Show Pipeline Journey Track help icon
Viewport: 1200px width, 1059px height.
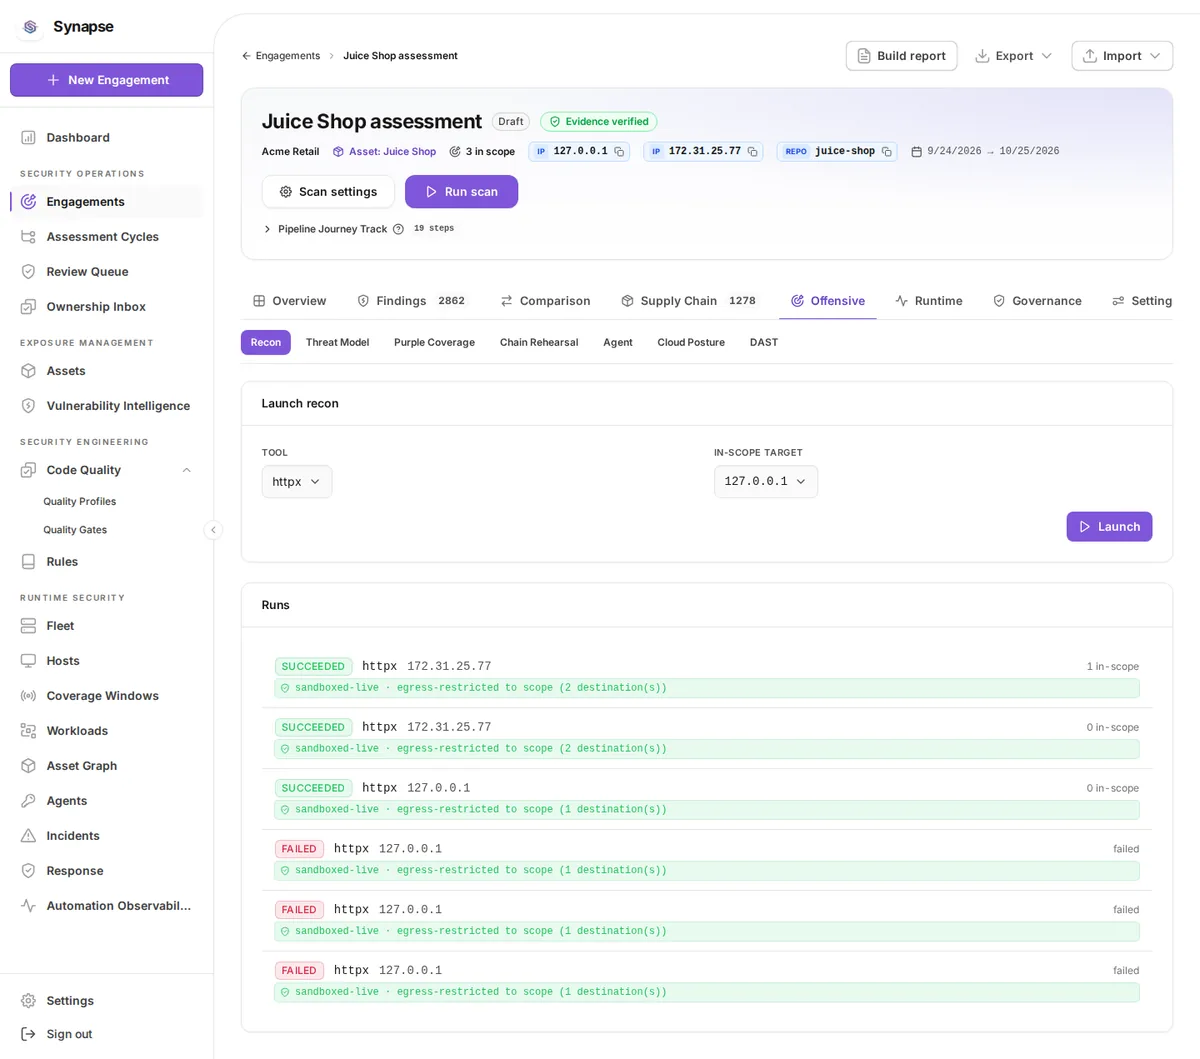pyautogui.click(x=398, y=229)
